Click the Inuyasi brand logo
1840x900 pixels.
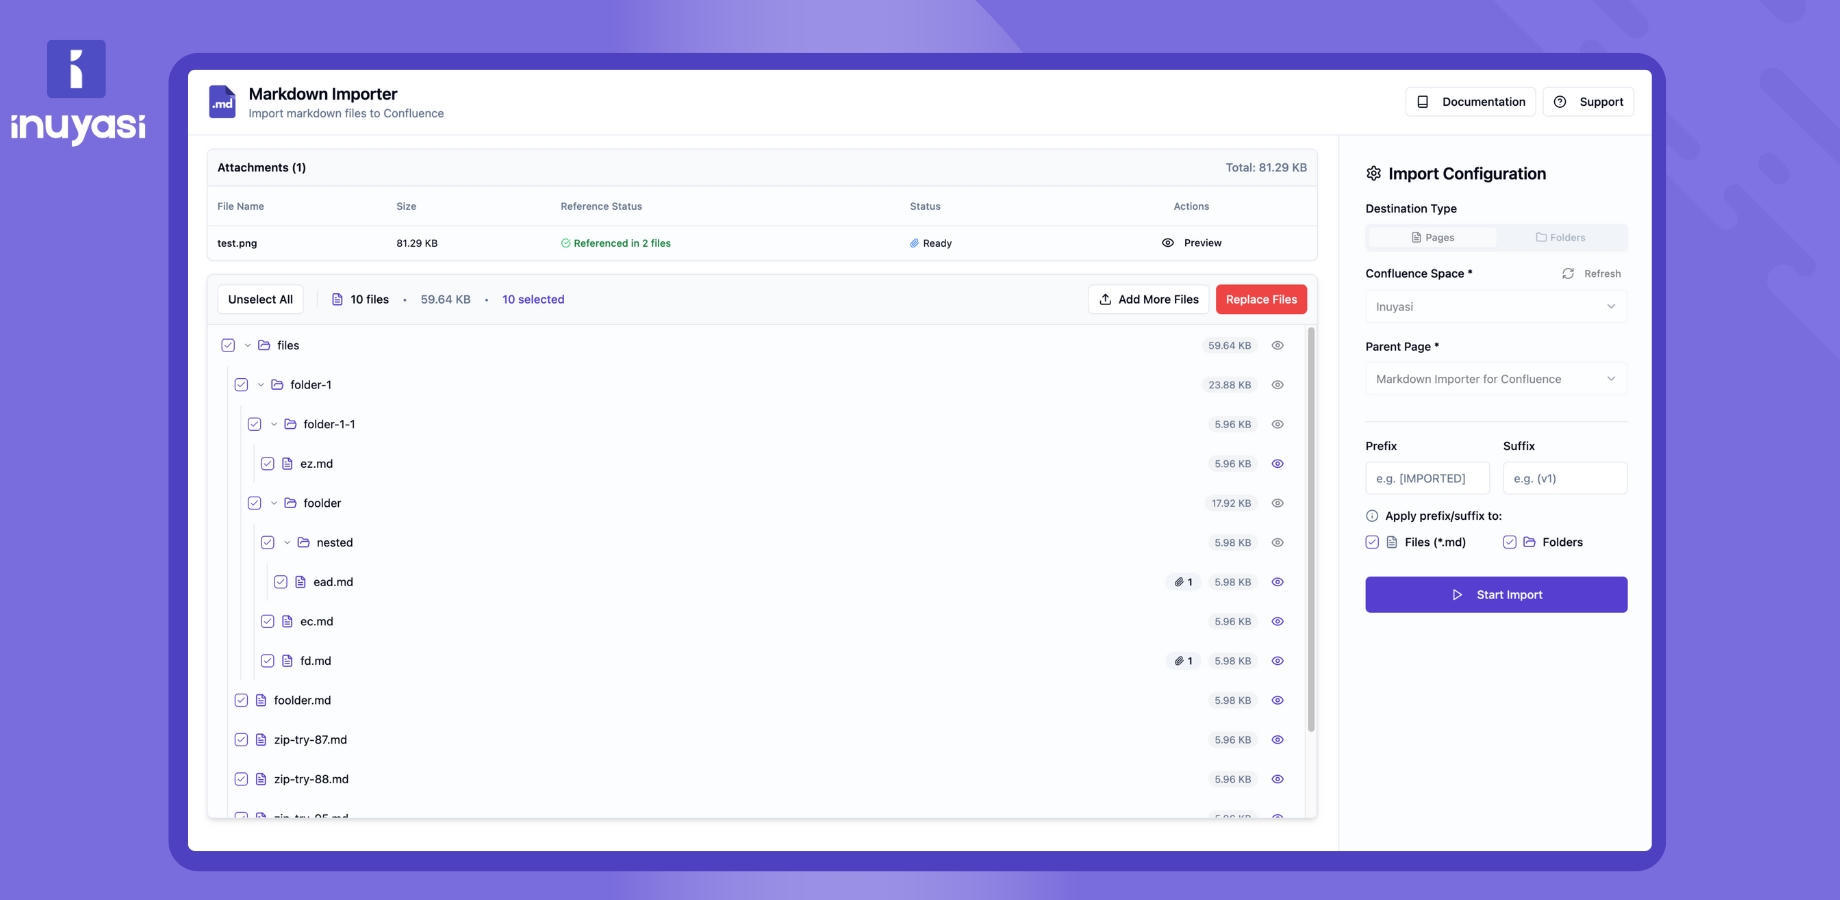point(77,92)
